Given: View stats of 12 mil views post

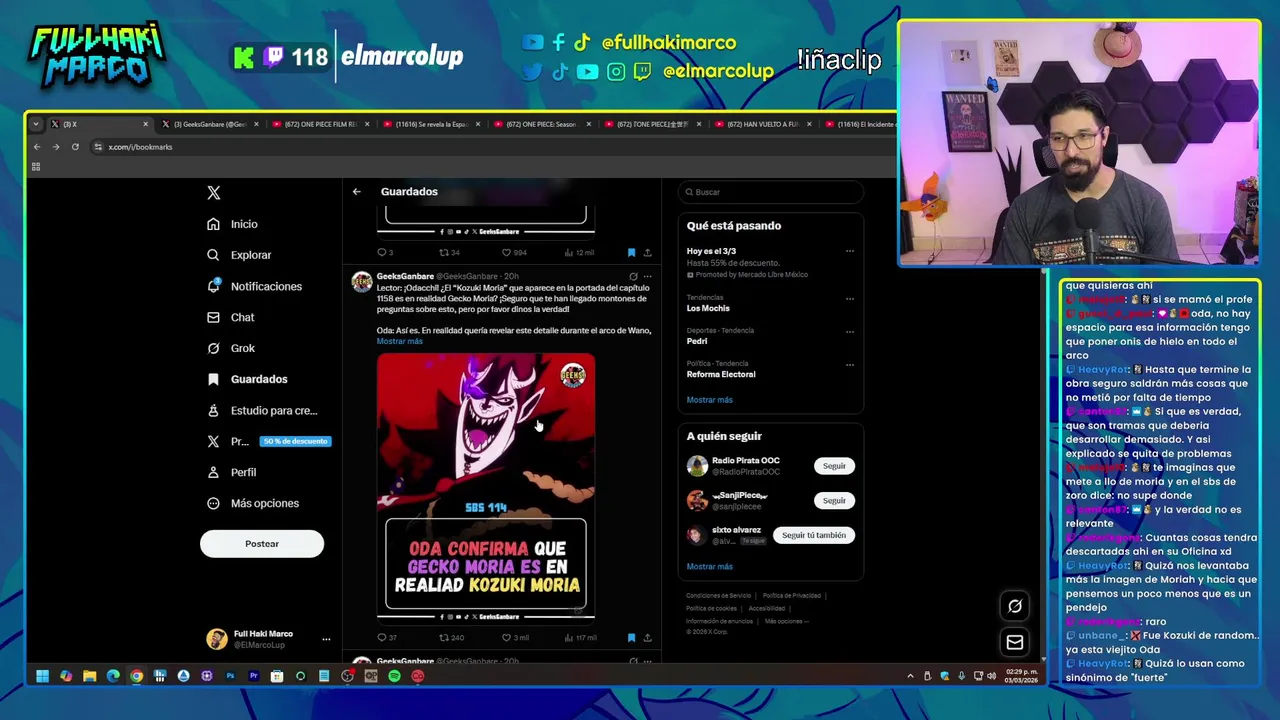Looking at the screenshot, I should click(x=579, y=253).
